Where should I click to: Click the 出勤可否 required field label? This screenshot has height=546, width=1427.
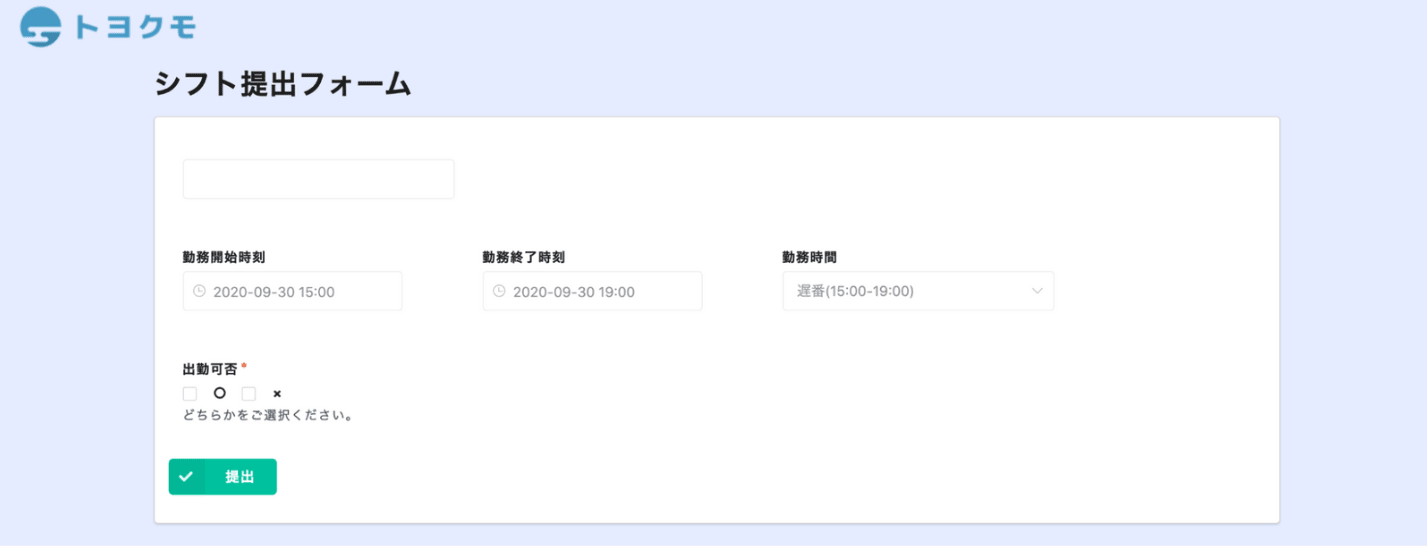(x=210, y=369)
